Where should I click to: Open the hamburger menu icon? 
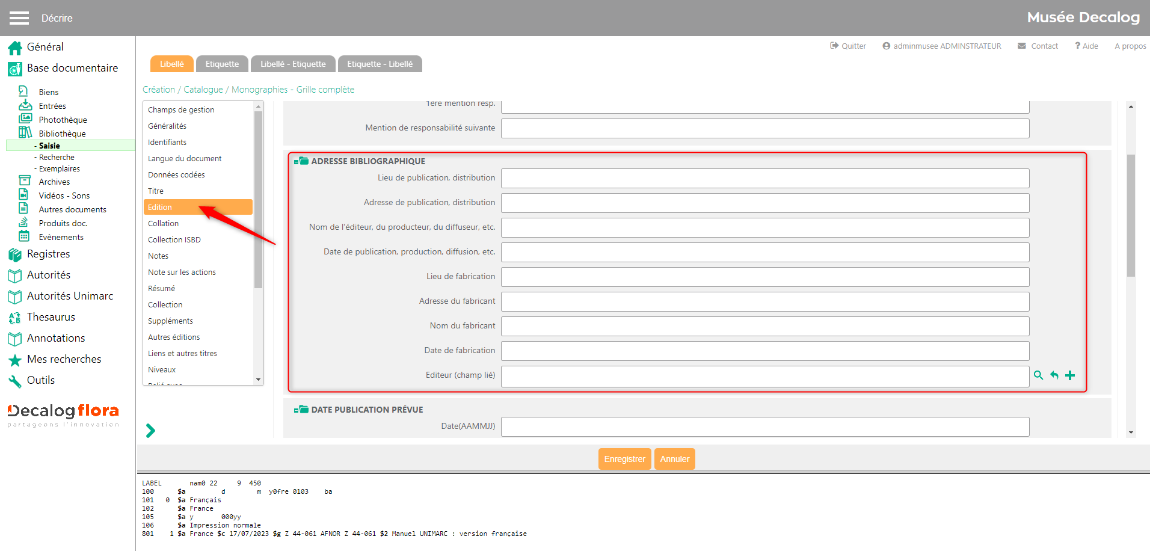click(x=19, y=17)
